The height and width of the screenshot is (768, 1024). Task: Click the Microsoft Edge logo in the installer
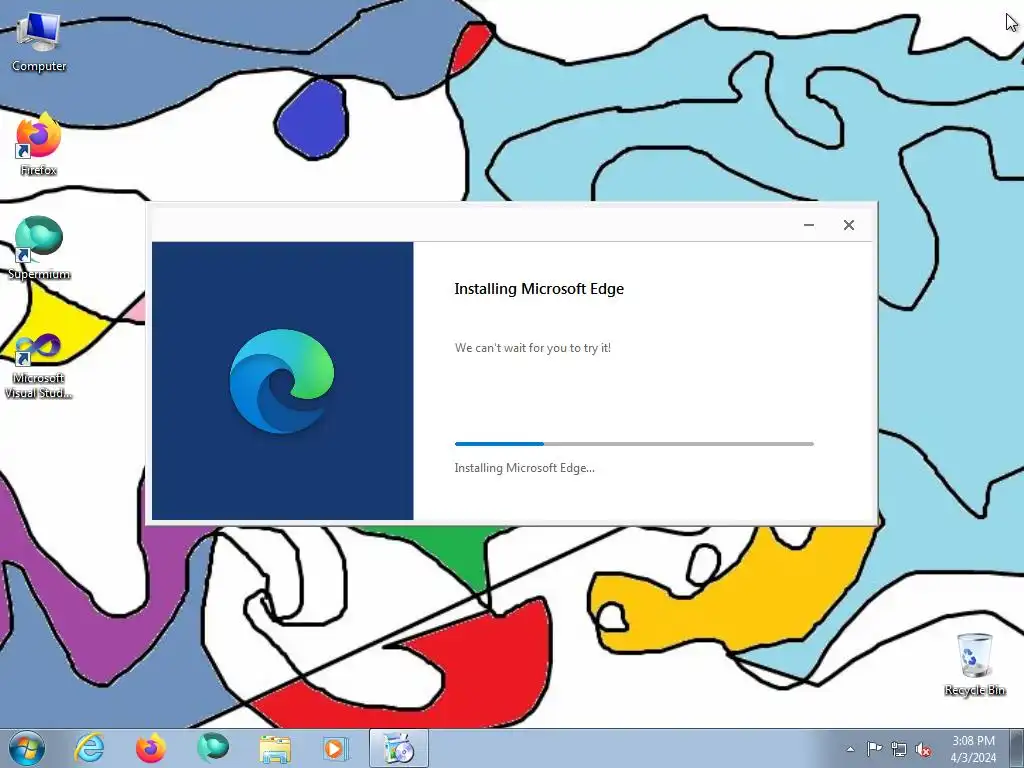coord(282,381)
